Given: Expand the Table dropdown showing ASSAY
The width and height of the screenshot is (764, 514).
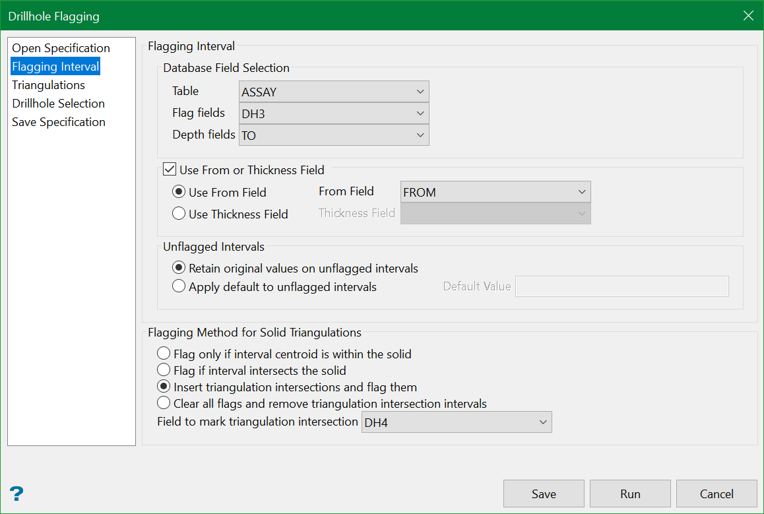Looking at the screenshot, I should tap(334, 92).
